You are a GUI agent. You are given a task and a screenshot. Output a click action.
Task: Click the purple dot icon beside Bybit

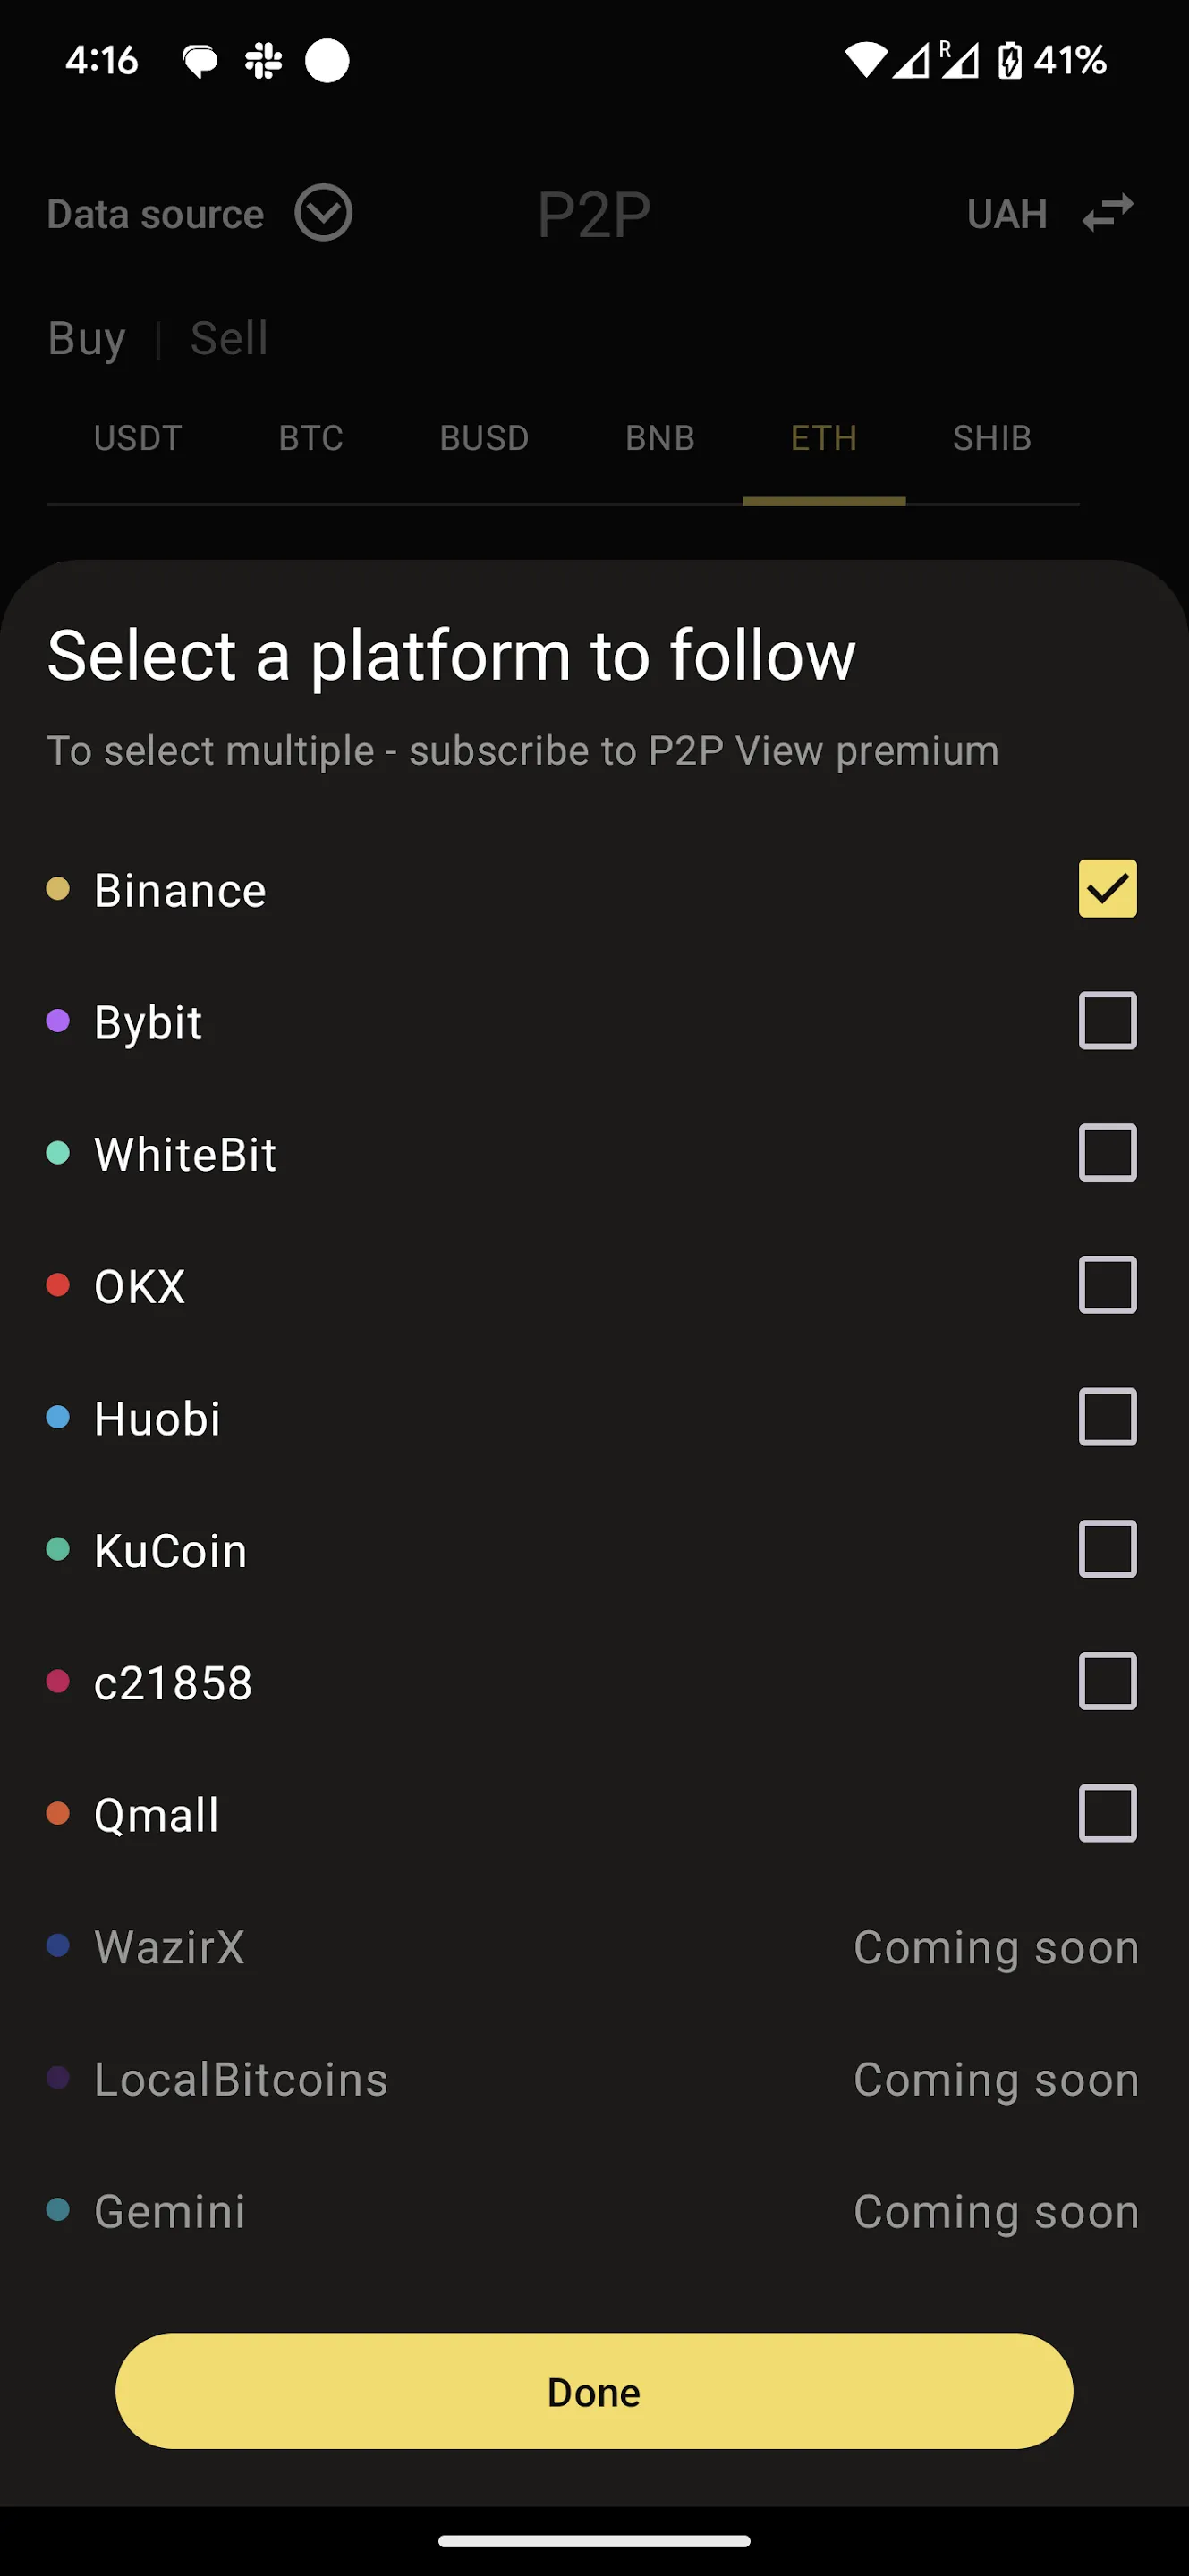pos(58,1020)
